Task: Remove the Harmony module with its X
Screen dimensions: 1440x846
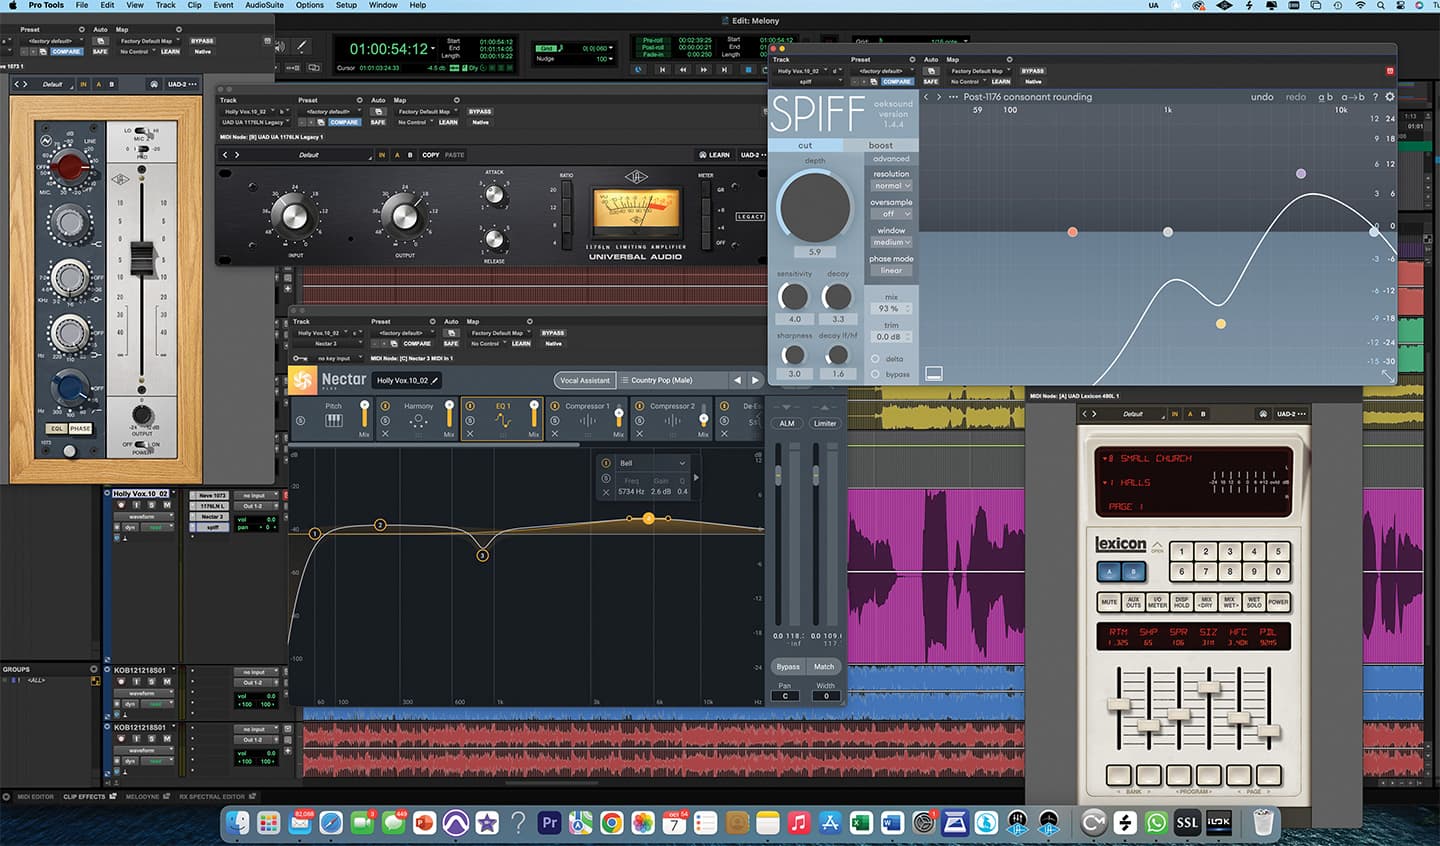Action: (385, 434)
